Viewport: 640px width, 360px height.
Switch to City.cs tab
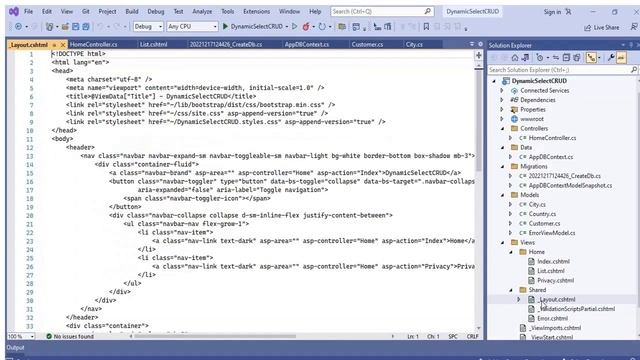pos(414,44)
